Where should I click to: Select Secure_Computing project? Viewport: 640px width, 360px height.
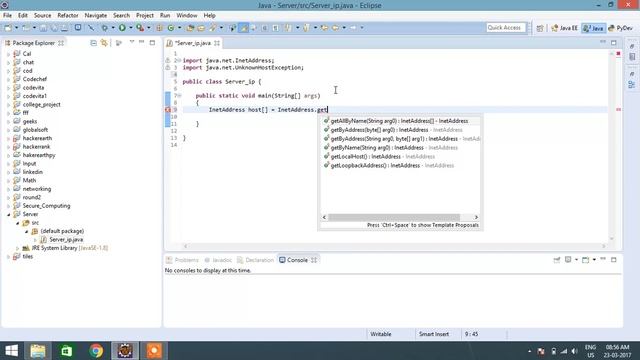point(46,206)
